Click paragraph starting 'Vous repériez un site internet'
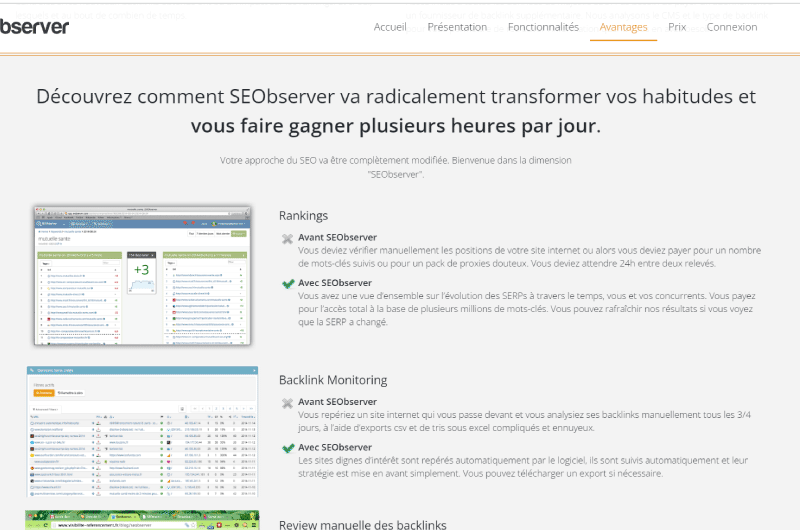This screenshot has height=530, width=800. tap(524, 421)
